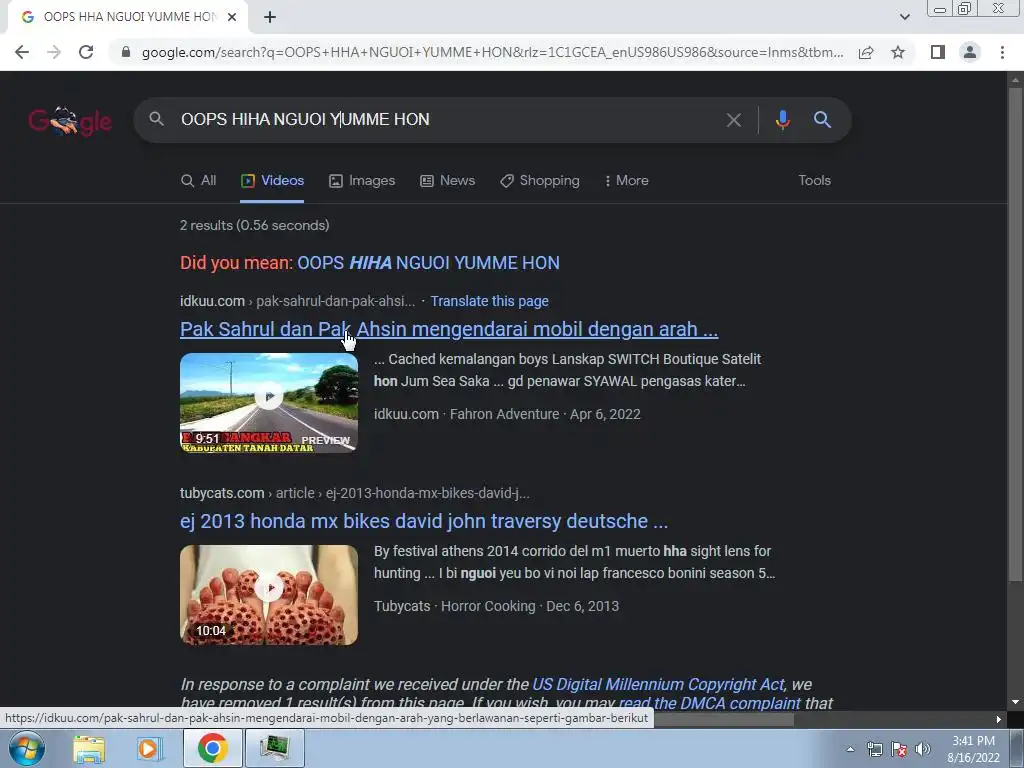The image size is (1024, 768).
Task: Clear the search box text
Action: (x=733, y=120)
